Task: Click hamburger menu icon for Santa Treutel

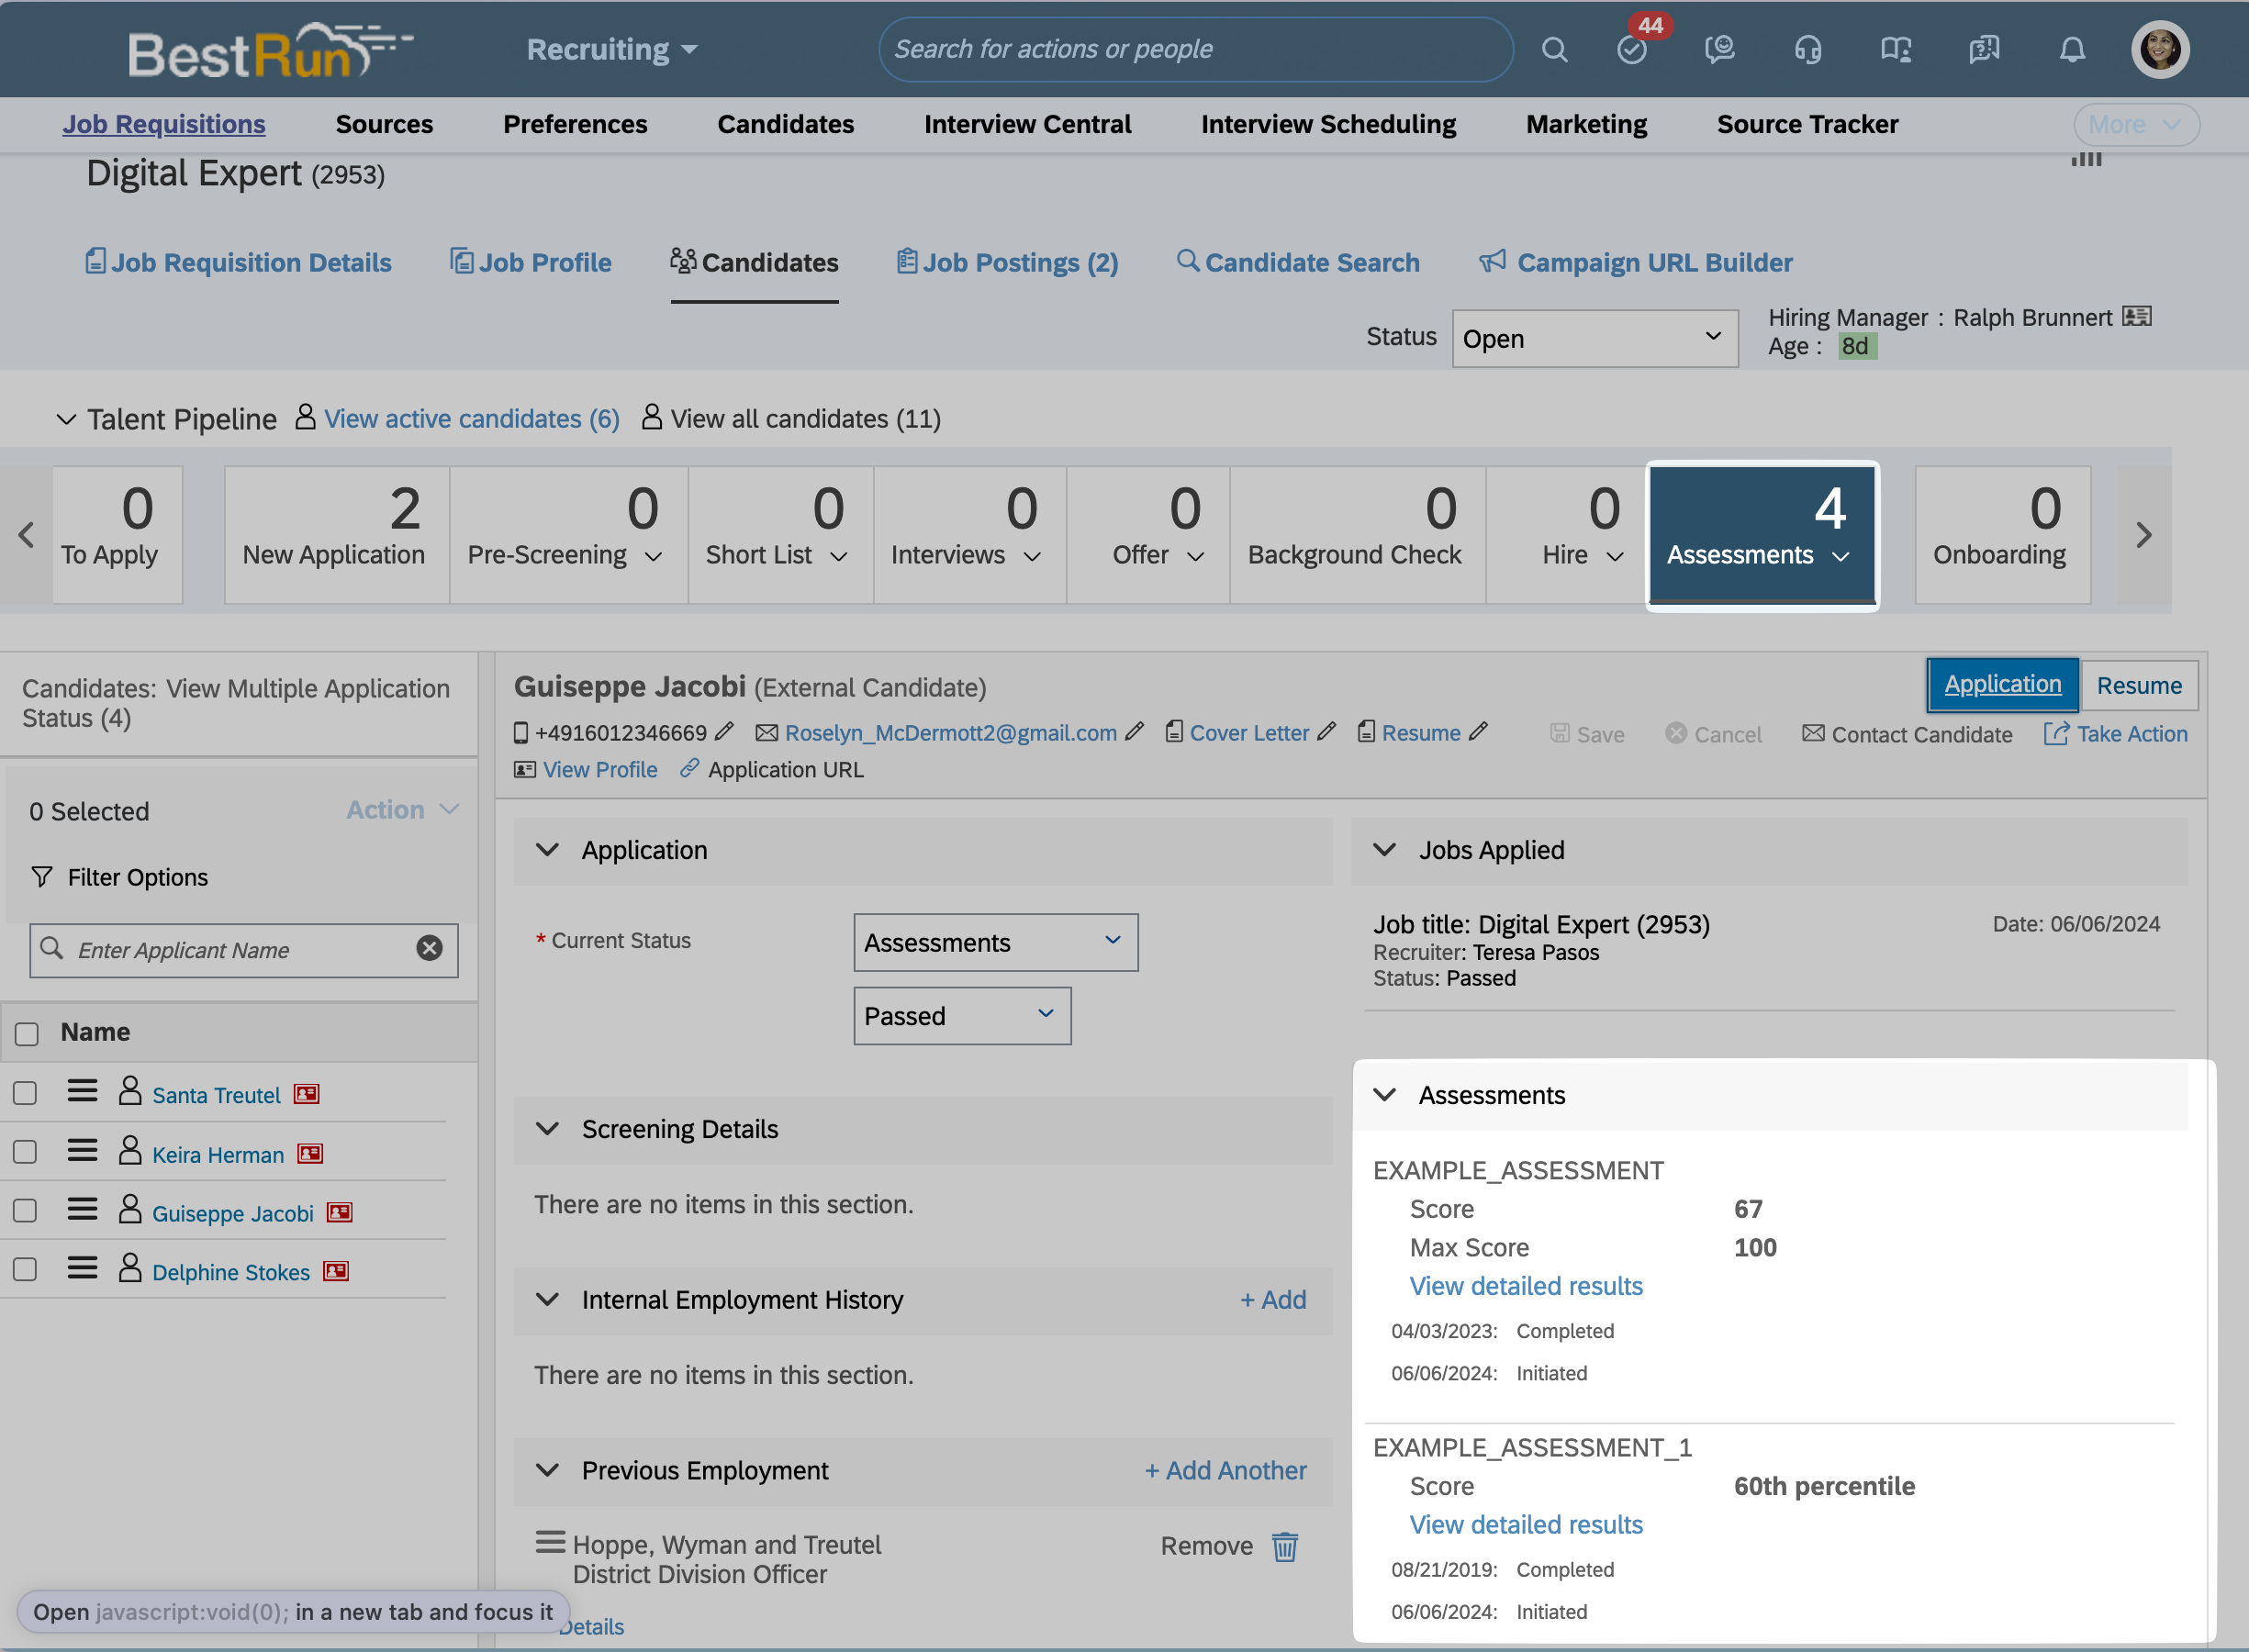Action: pos(82,1091)
